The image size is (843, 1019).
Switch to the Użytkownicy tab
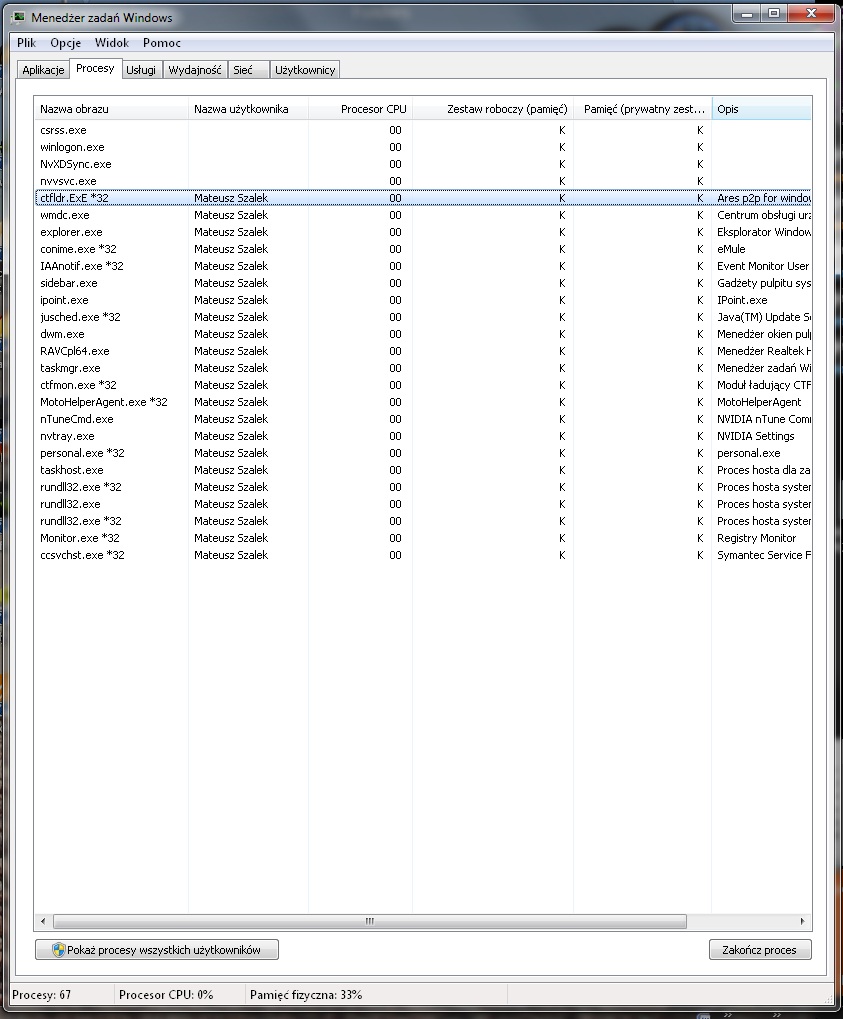306,70
